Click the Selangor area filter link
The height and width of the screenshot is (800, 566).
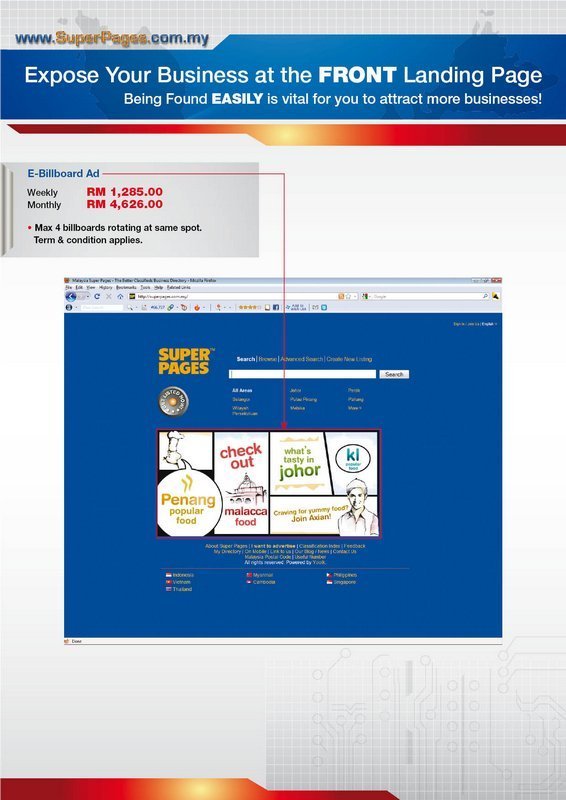(241, 399)
